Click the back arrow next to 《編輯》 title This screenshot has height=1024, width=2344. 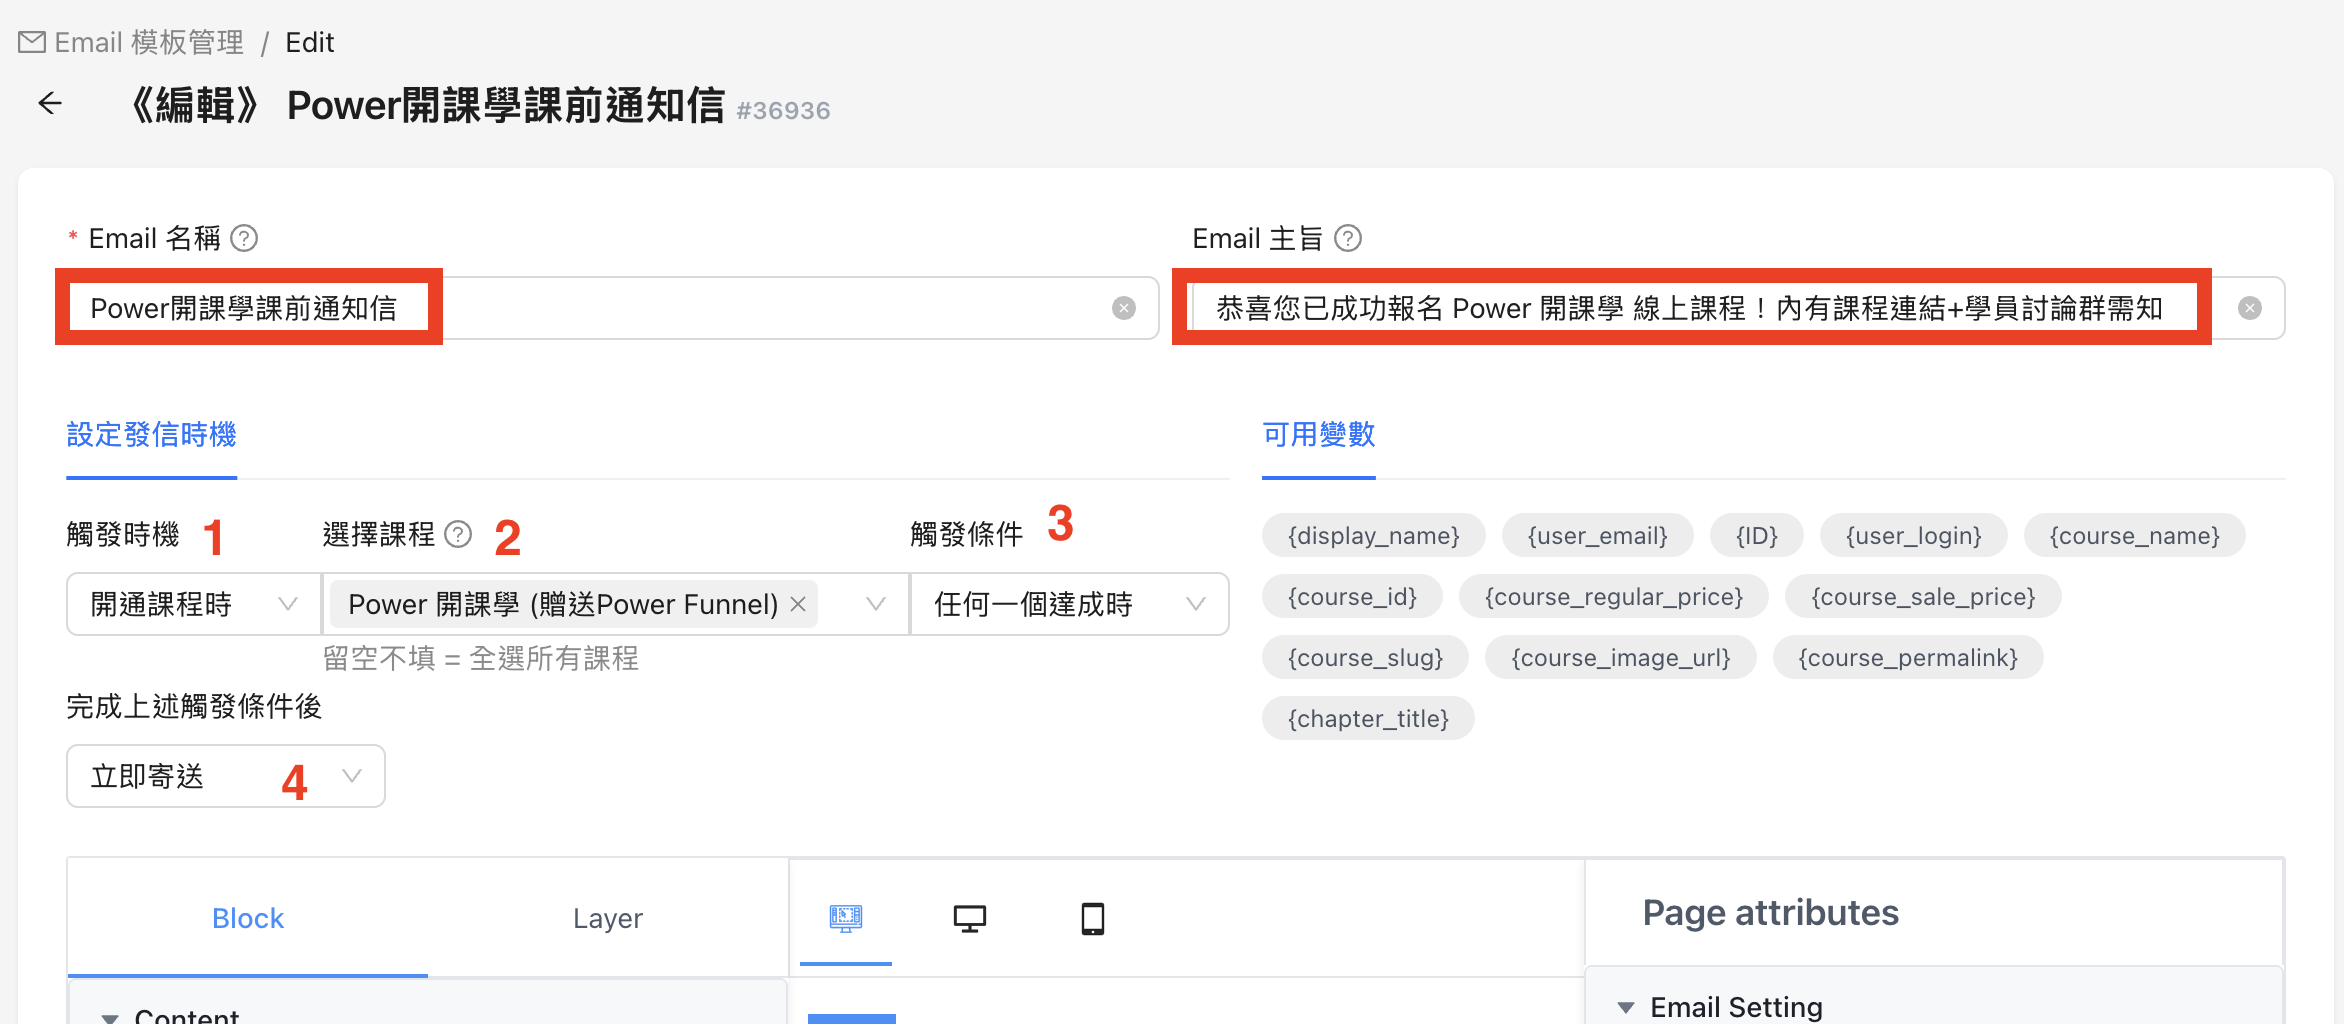[49, 103]
